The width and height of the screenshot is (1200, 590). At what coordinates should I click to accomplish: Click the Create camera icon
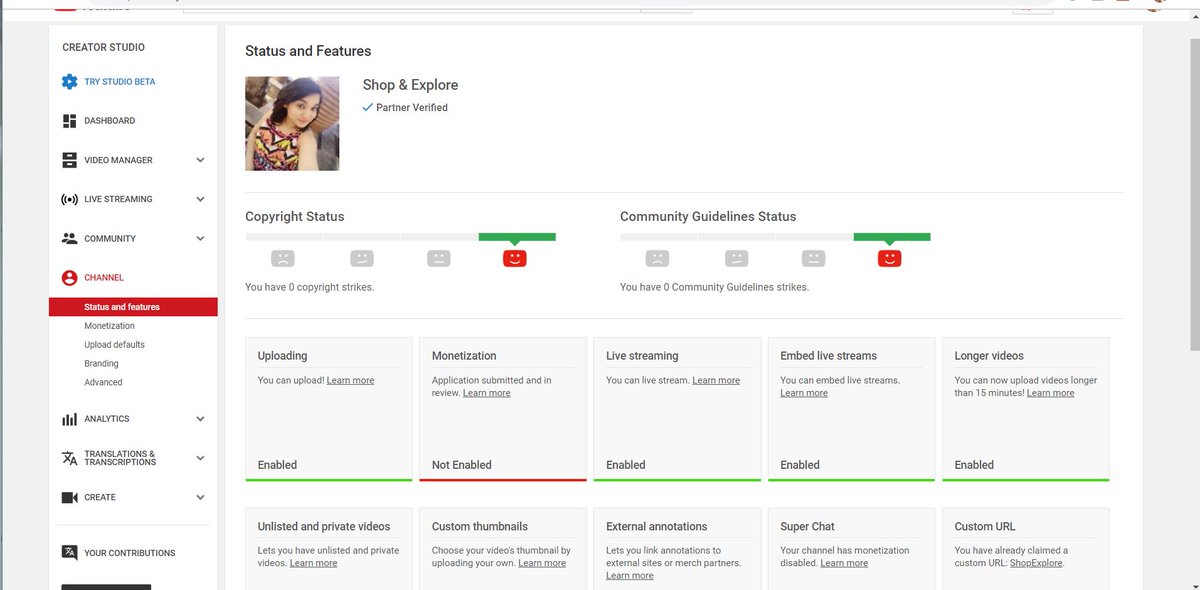[x=69, y=497]
